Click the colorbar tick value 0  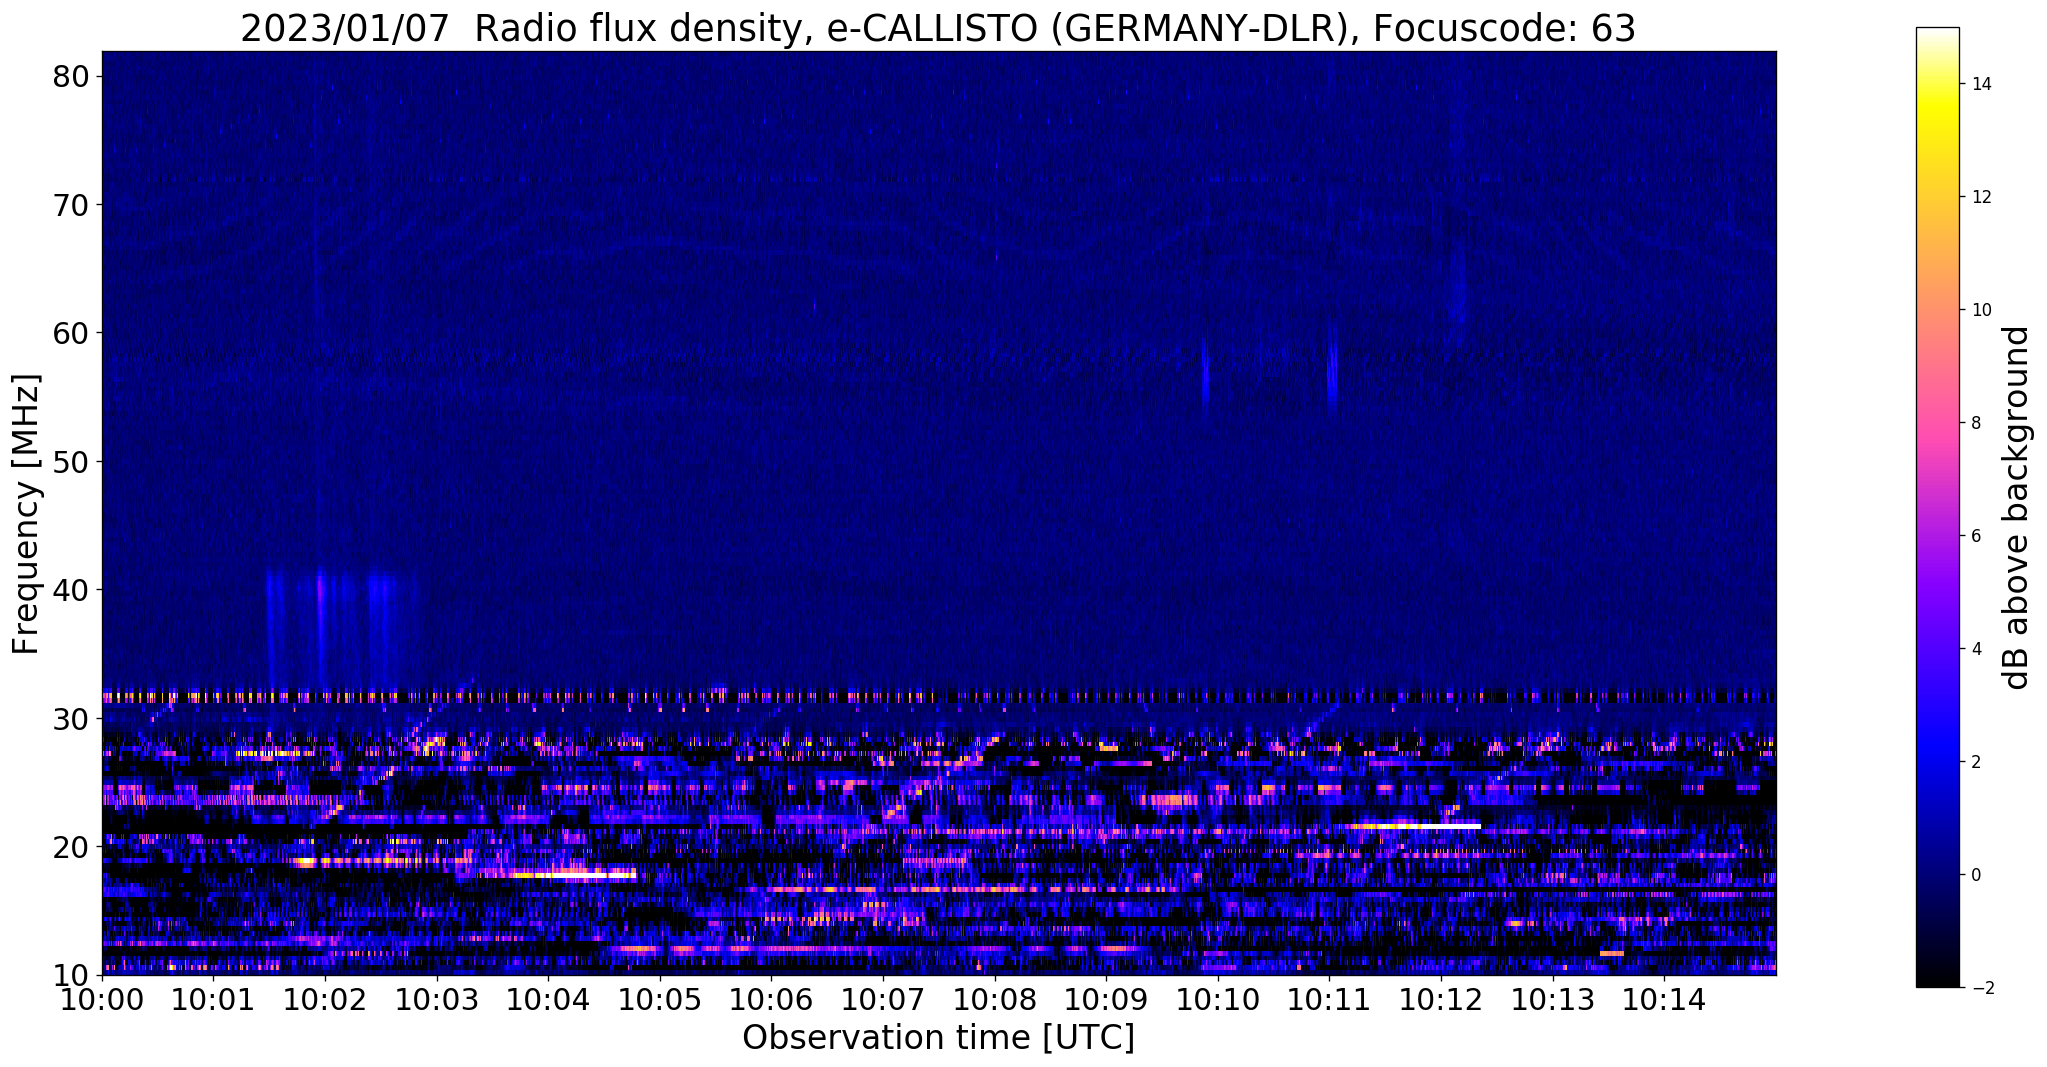[1975, 875]
